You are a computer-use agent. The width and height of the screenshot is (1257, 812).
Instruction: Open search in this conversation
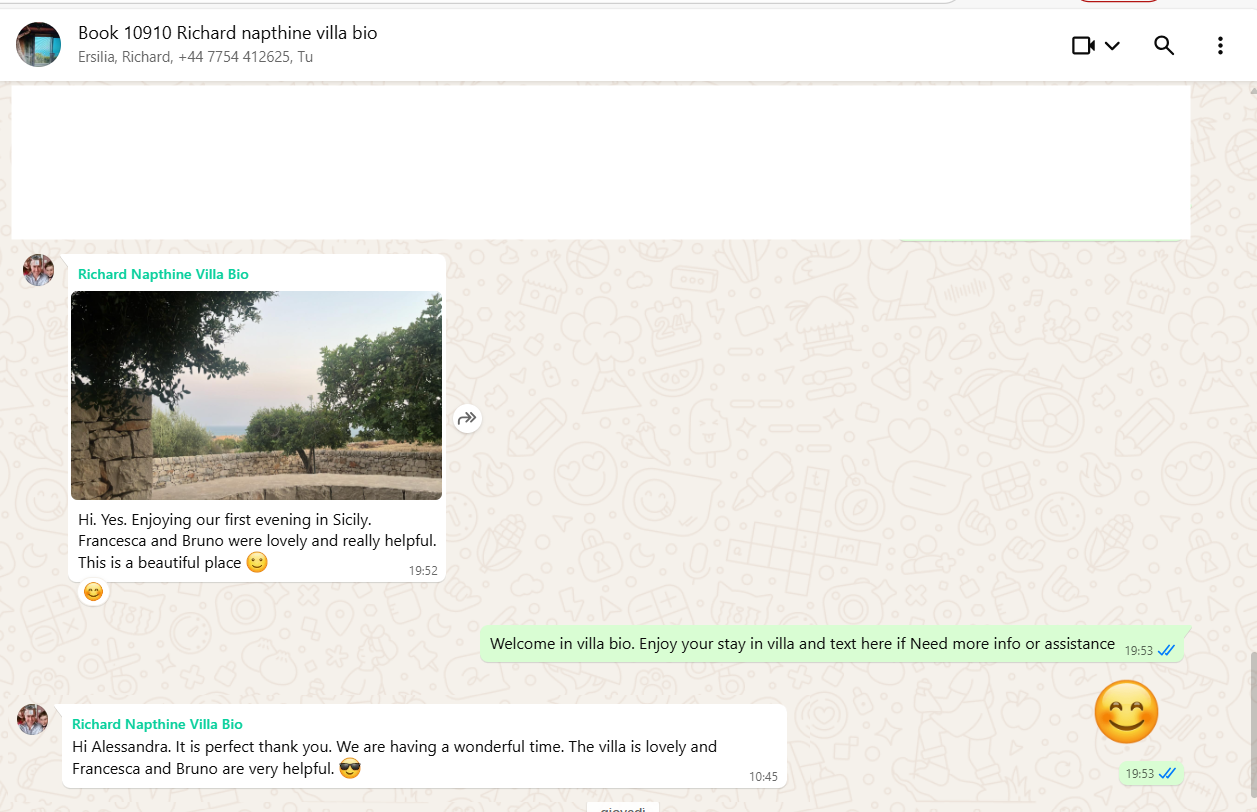click(x=1164, y=46)
